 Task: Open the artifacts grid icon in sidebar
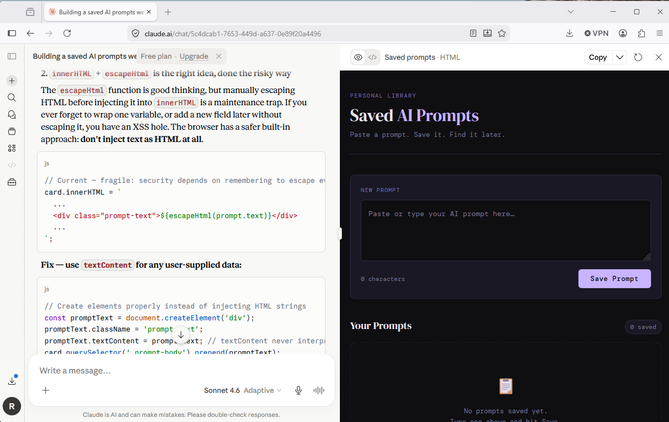pos(12,148)
